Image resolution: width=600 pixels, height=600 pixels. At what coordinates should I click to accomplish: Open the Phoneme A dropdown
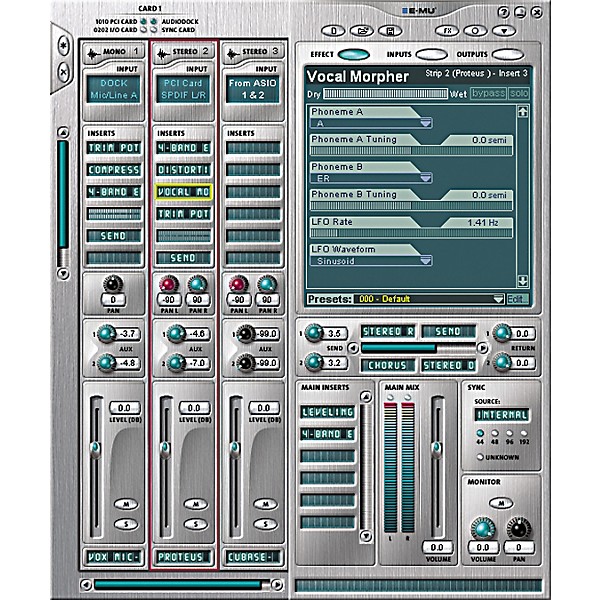[x=371, y=123]
